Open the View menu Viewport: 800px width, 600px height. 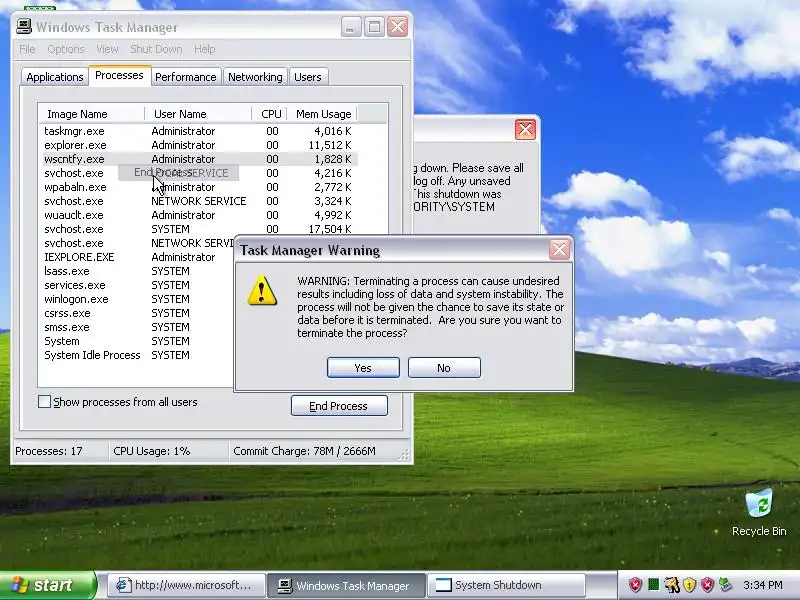107,49
